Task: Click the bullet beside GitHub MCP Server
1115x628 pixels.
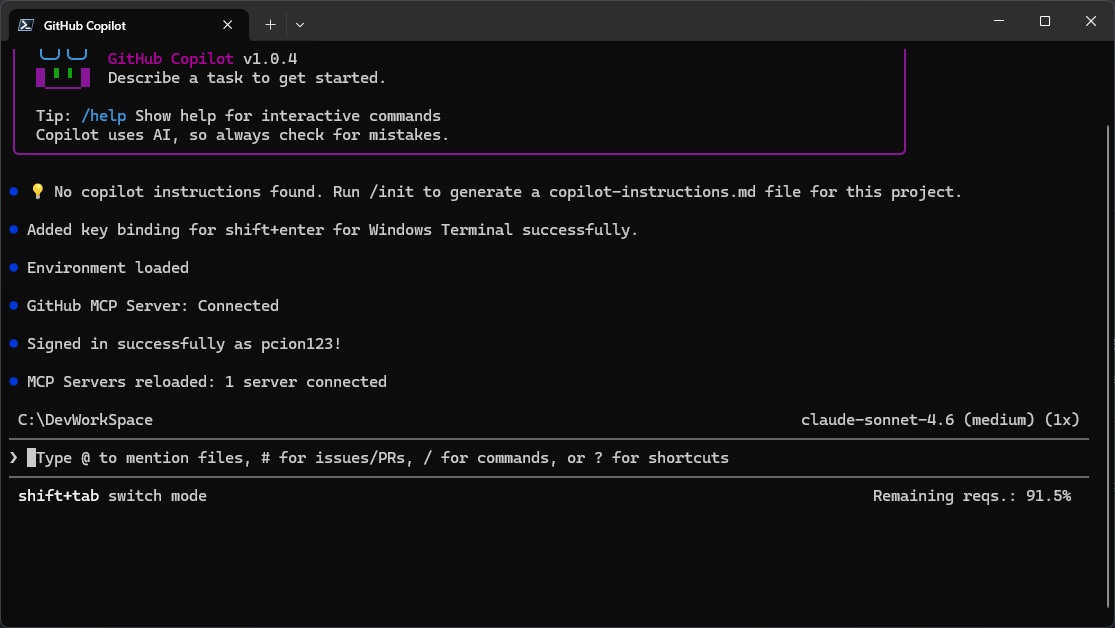Action: pyautogui.click(x=14, y=306)
